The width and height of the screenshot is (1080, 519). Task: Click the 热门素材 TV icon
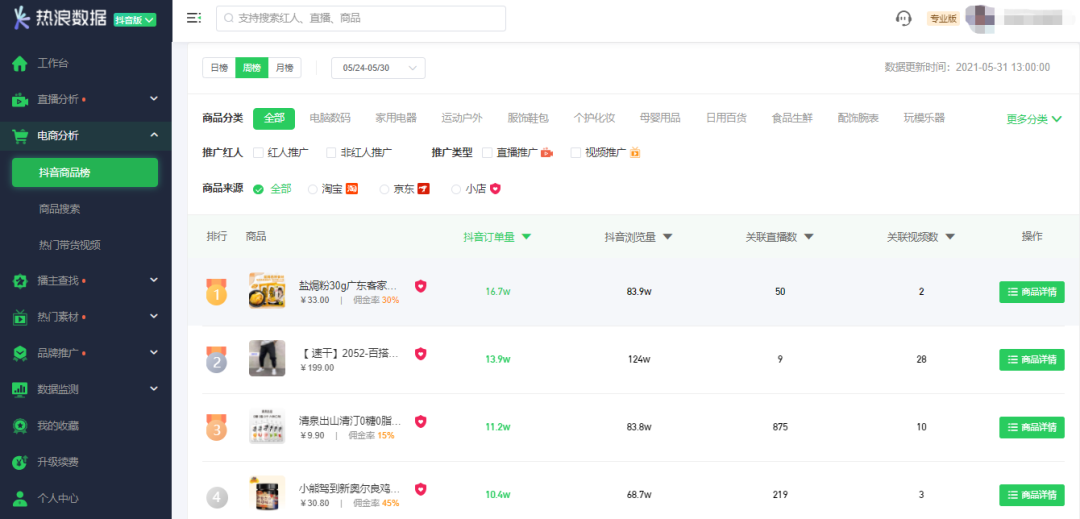click(x=20, y=317)
